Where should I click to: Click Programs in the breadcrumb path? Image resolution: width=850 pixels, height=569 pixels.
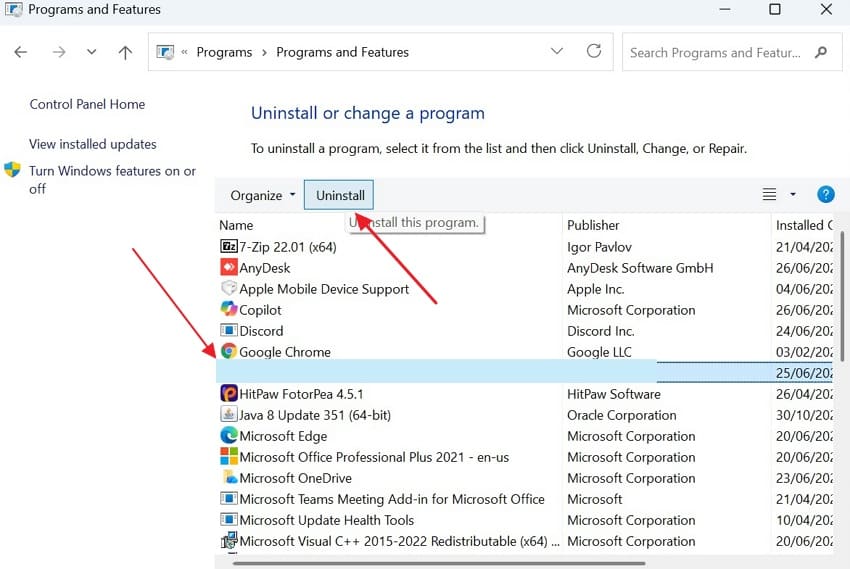click(224, 53)
